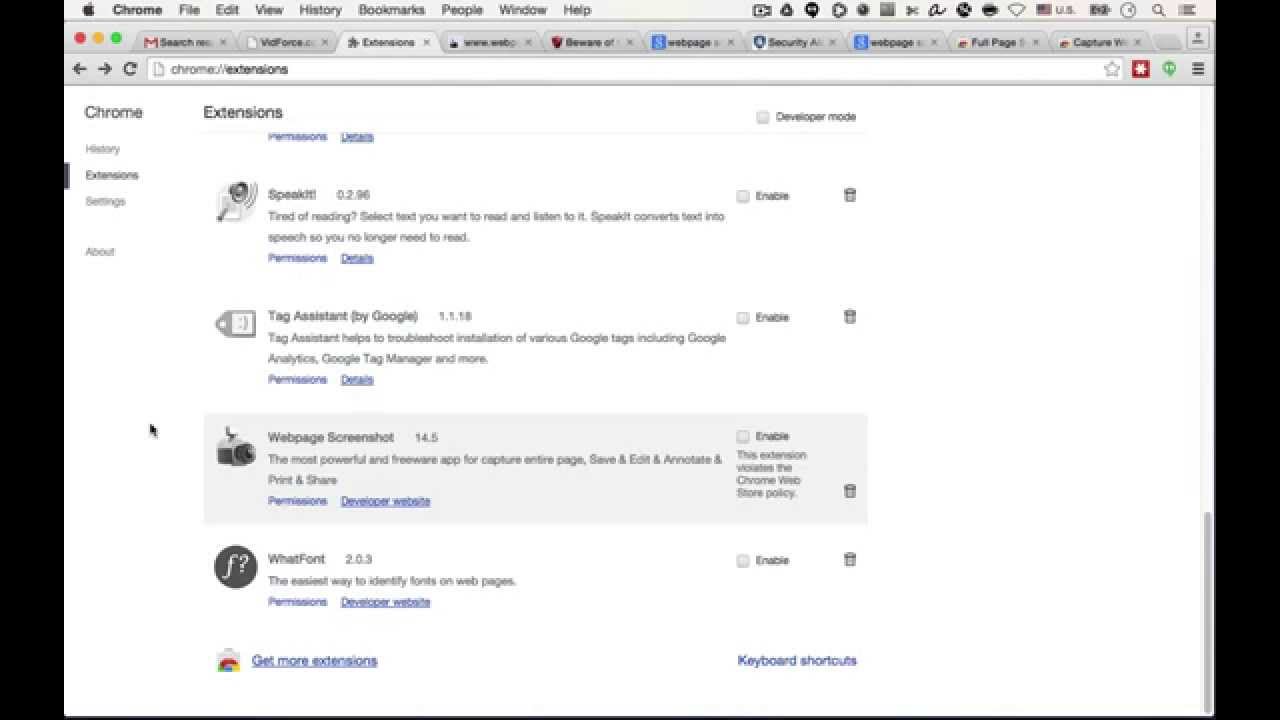Open Settings in the Chrome sidebar
The width and height of the screenshot is (1280, 720).
pyautogui.click(x=105, y=201)
